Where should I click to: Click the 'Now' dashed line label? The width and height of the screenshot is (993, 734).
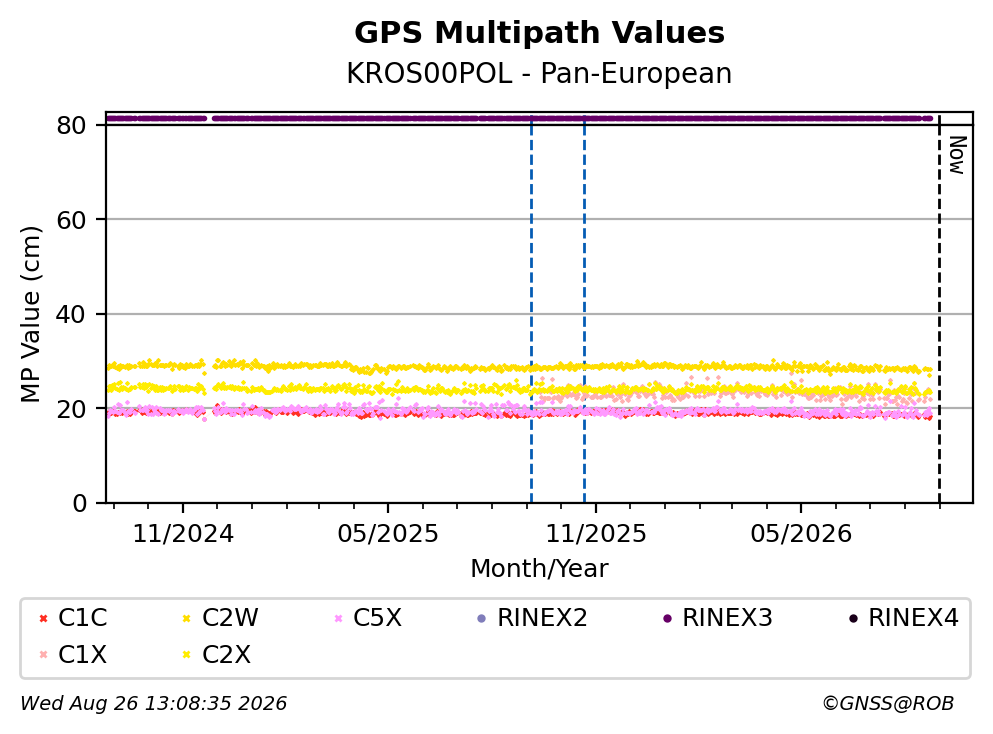pos(958,155)
